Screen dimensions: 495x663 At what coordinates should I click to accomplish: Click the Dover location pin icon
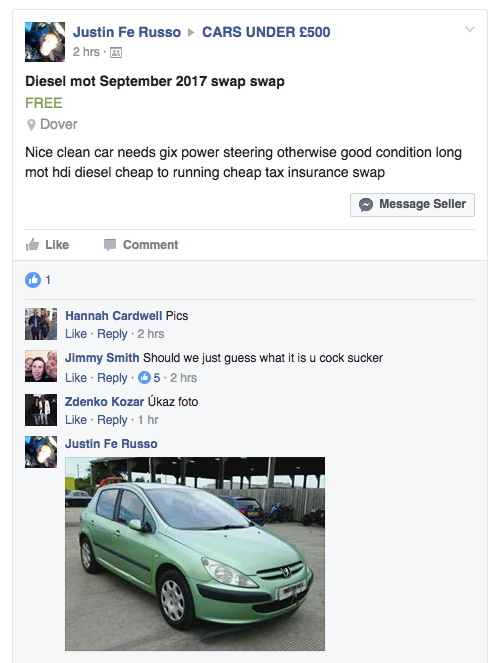pyautogui.click(x=31, y=125)
